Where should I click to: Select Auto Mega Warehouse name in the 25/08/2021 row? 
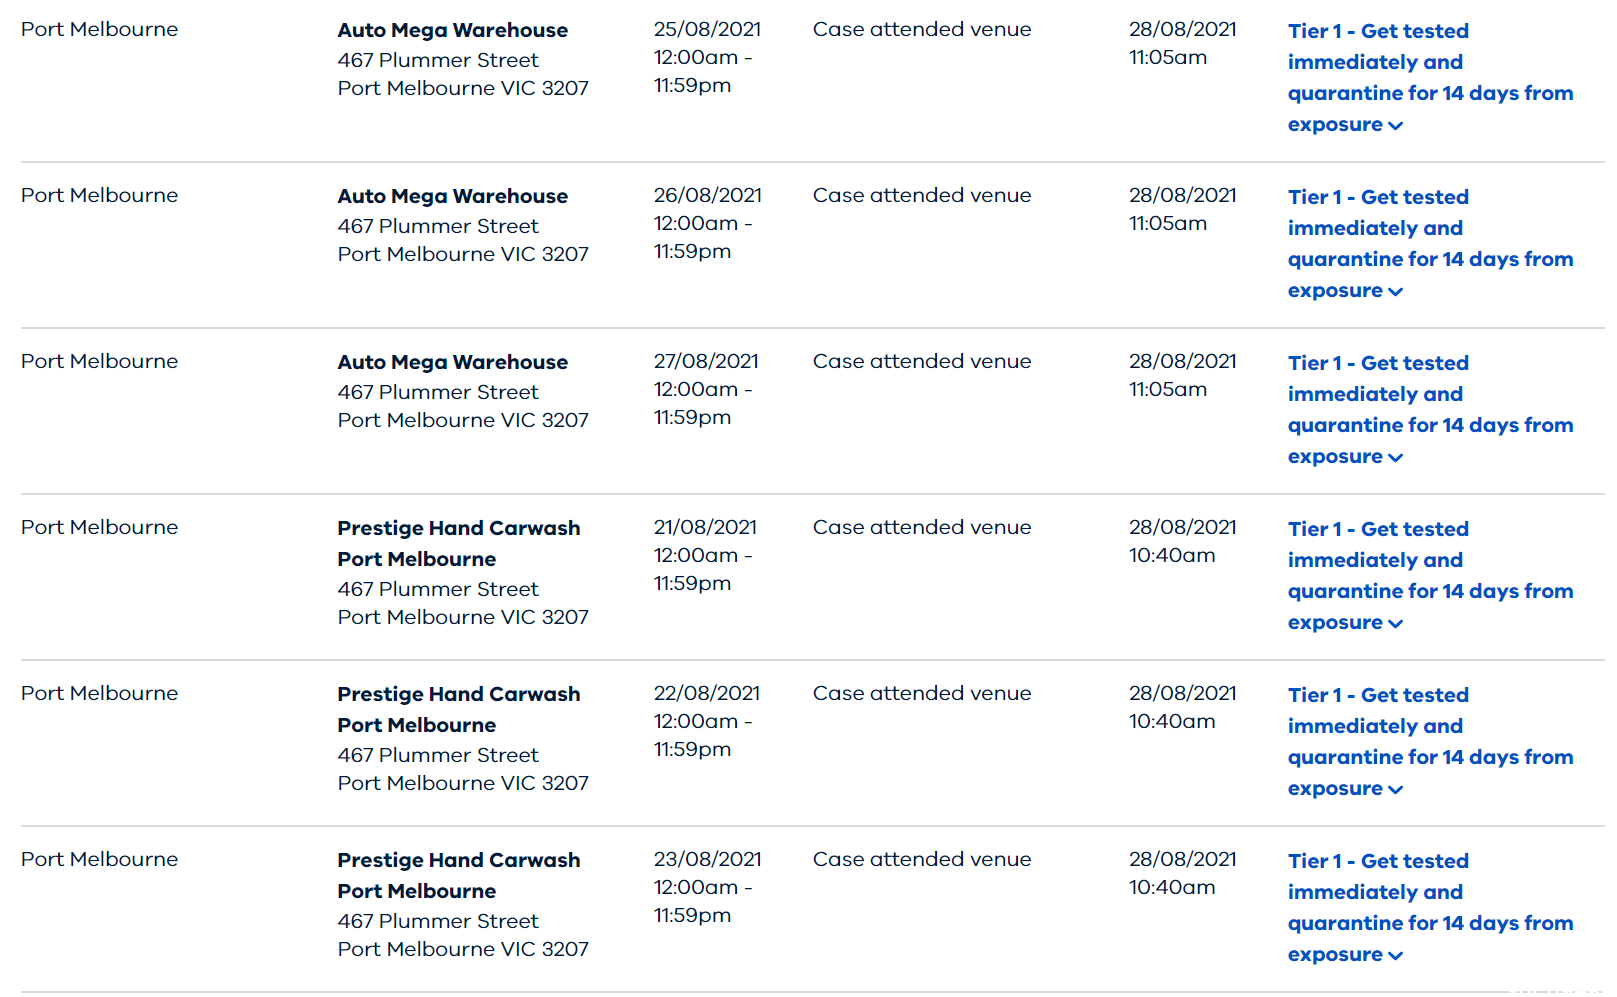pos(453,30)
